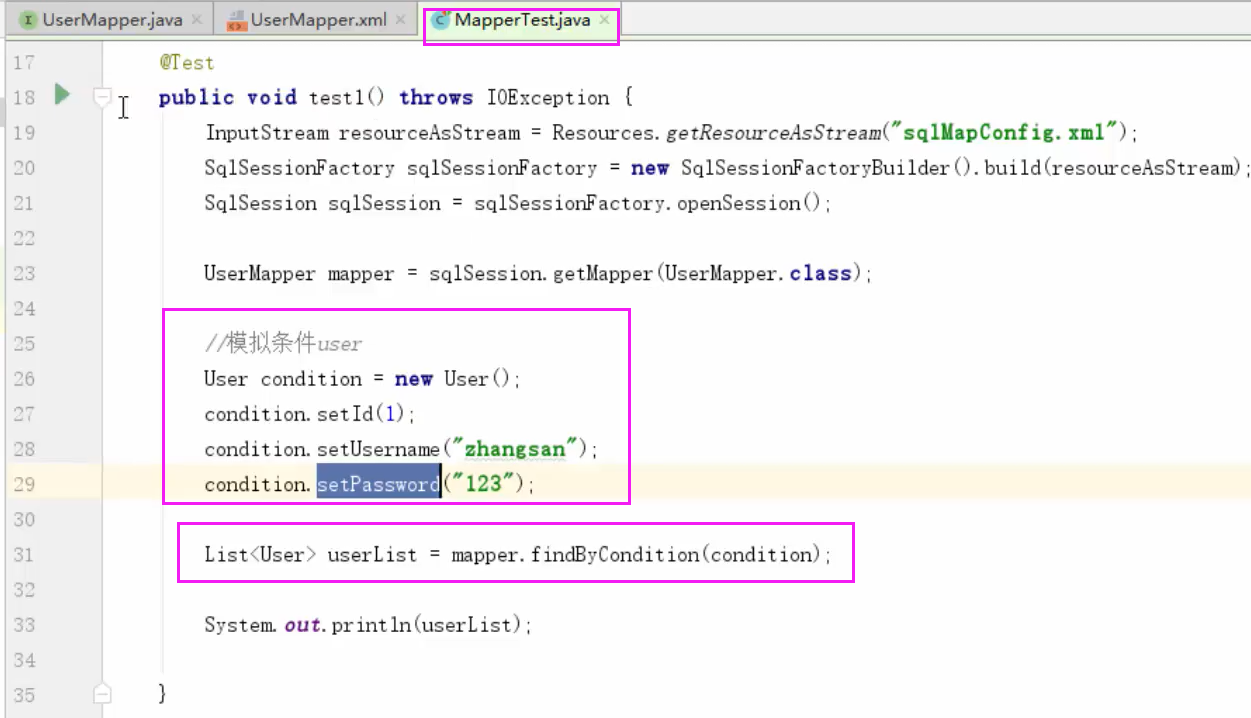Viewport: 1251px width, 718px height.
Task: Click InputStream type on line 19
Action: pos(266,132)
